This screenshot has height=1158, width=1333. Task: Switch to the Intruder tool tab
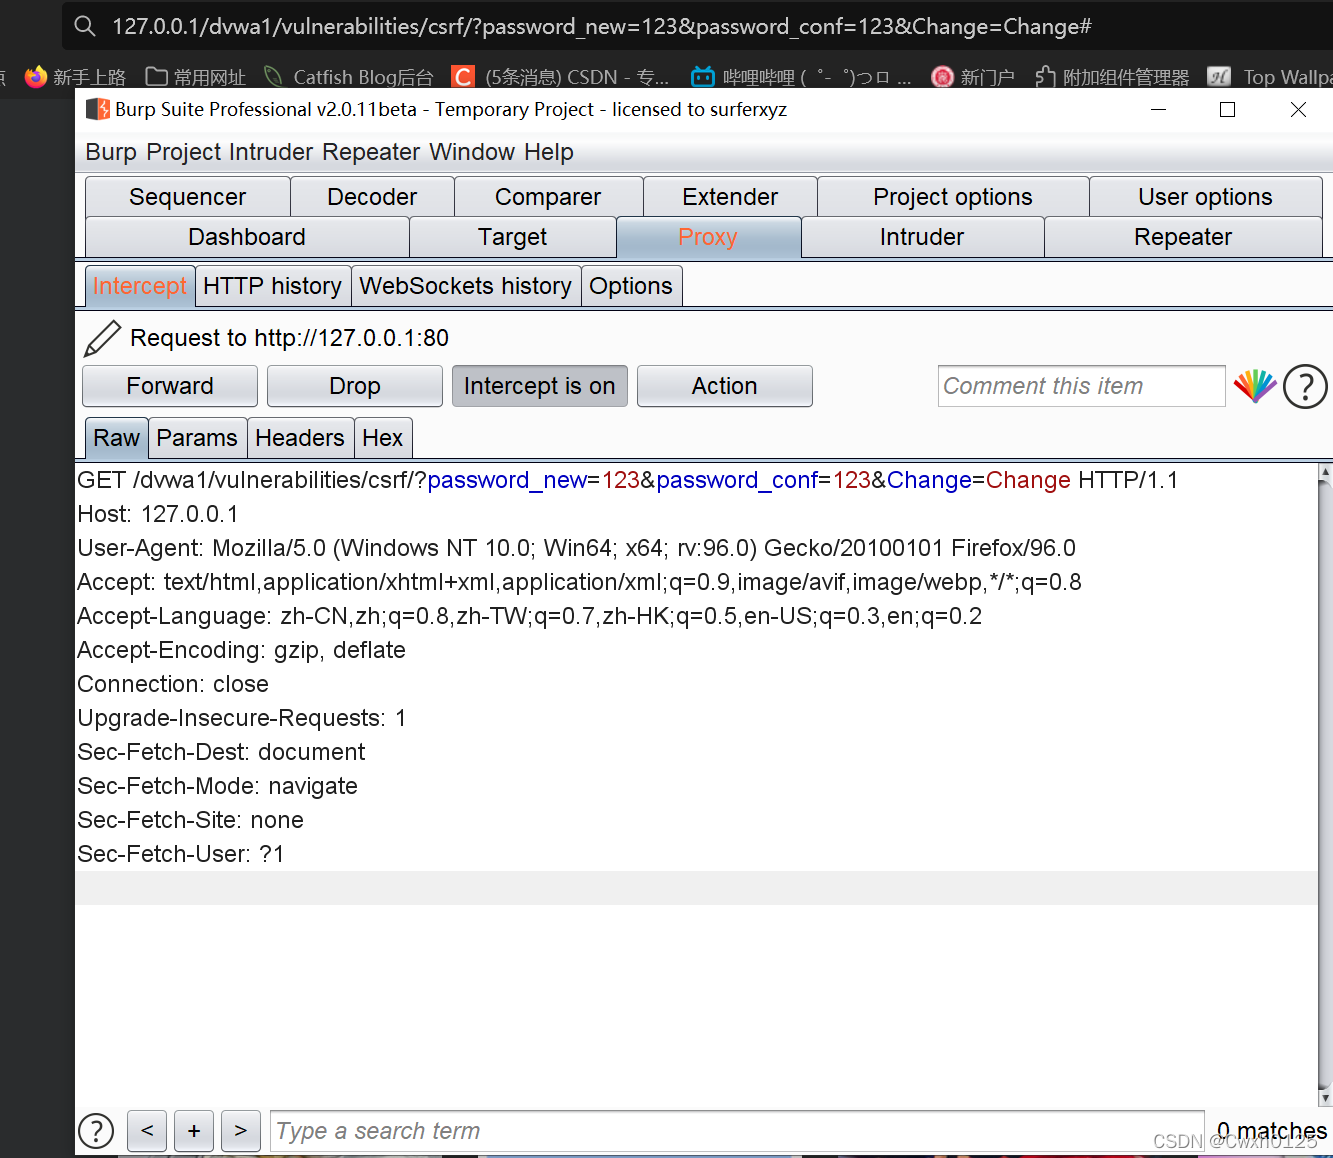point(922,237)
